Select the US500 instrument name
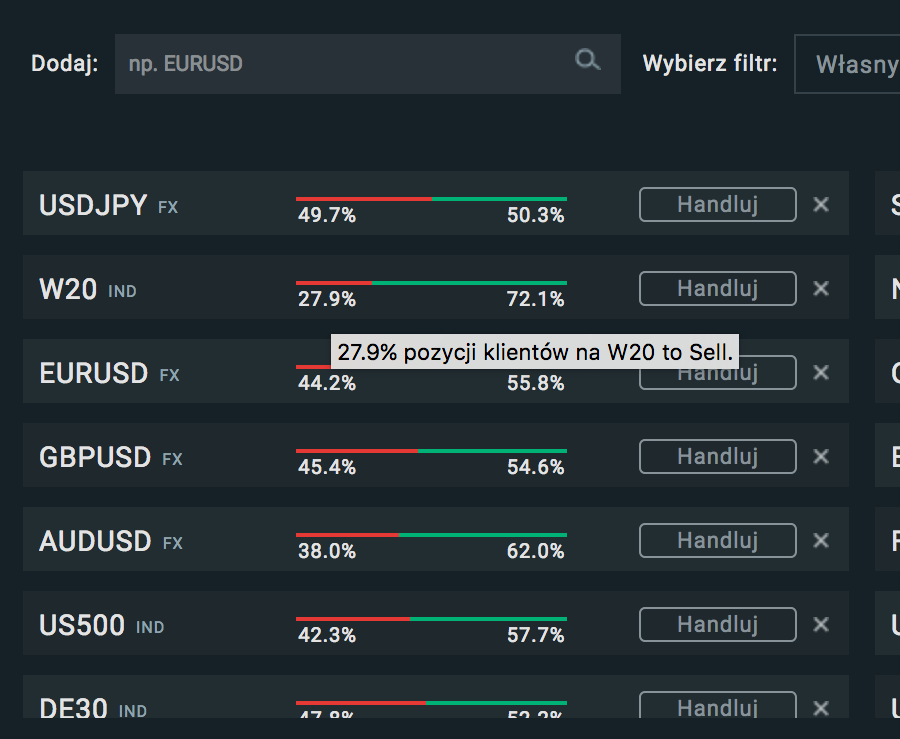The width and height of the screenshot is (900, 739). click(82, 625)
